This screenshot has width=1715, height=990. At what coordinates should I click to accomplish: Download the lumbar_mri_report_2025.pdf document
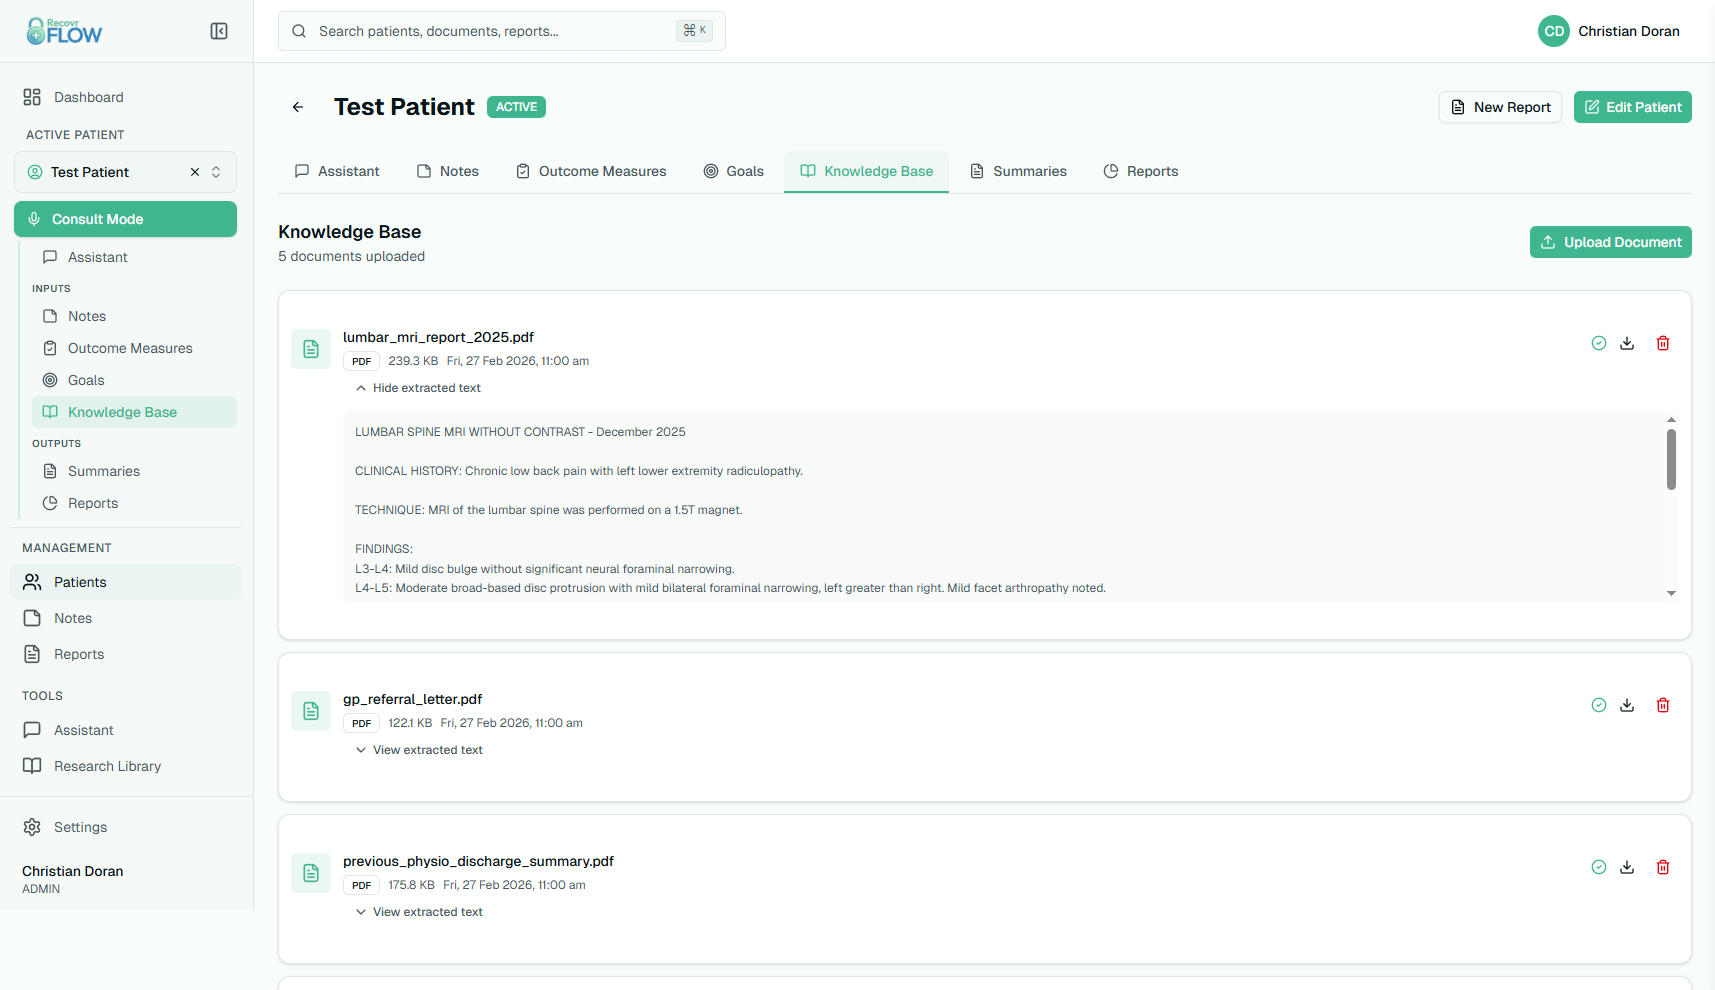point(1627,342)
